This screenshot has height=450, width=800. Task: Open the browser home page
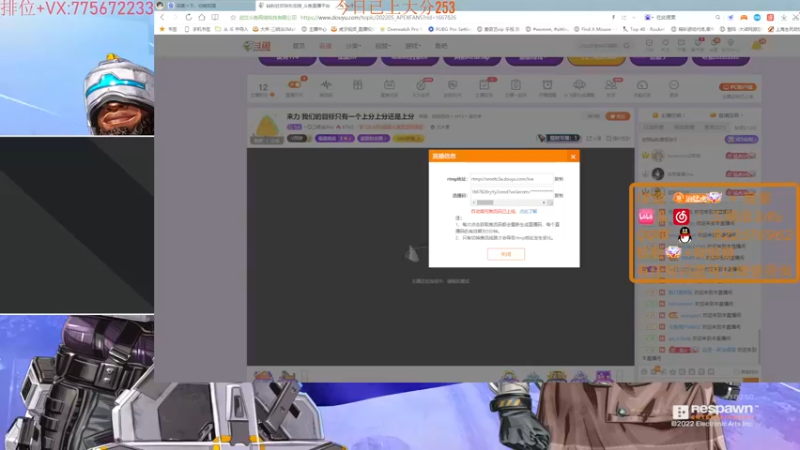point(202,17)
